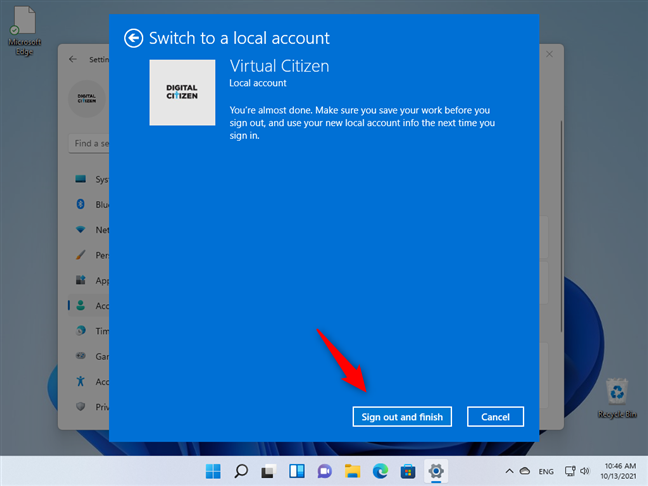Open taskbar Search
Viewport: 648px width, 486px height.
tap(241, 471)
